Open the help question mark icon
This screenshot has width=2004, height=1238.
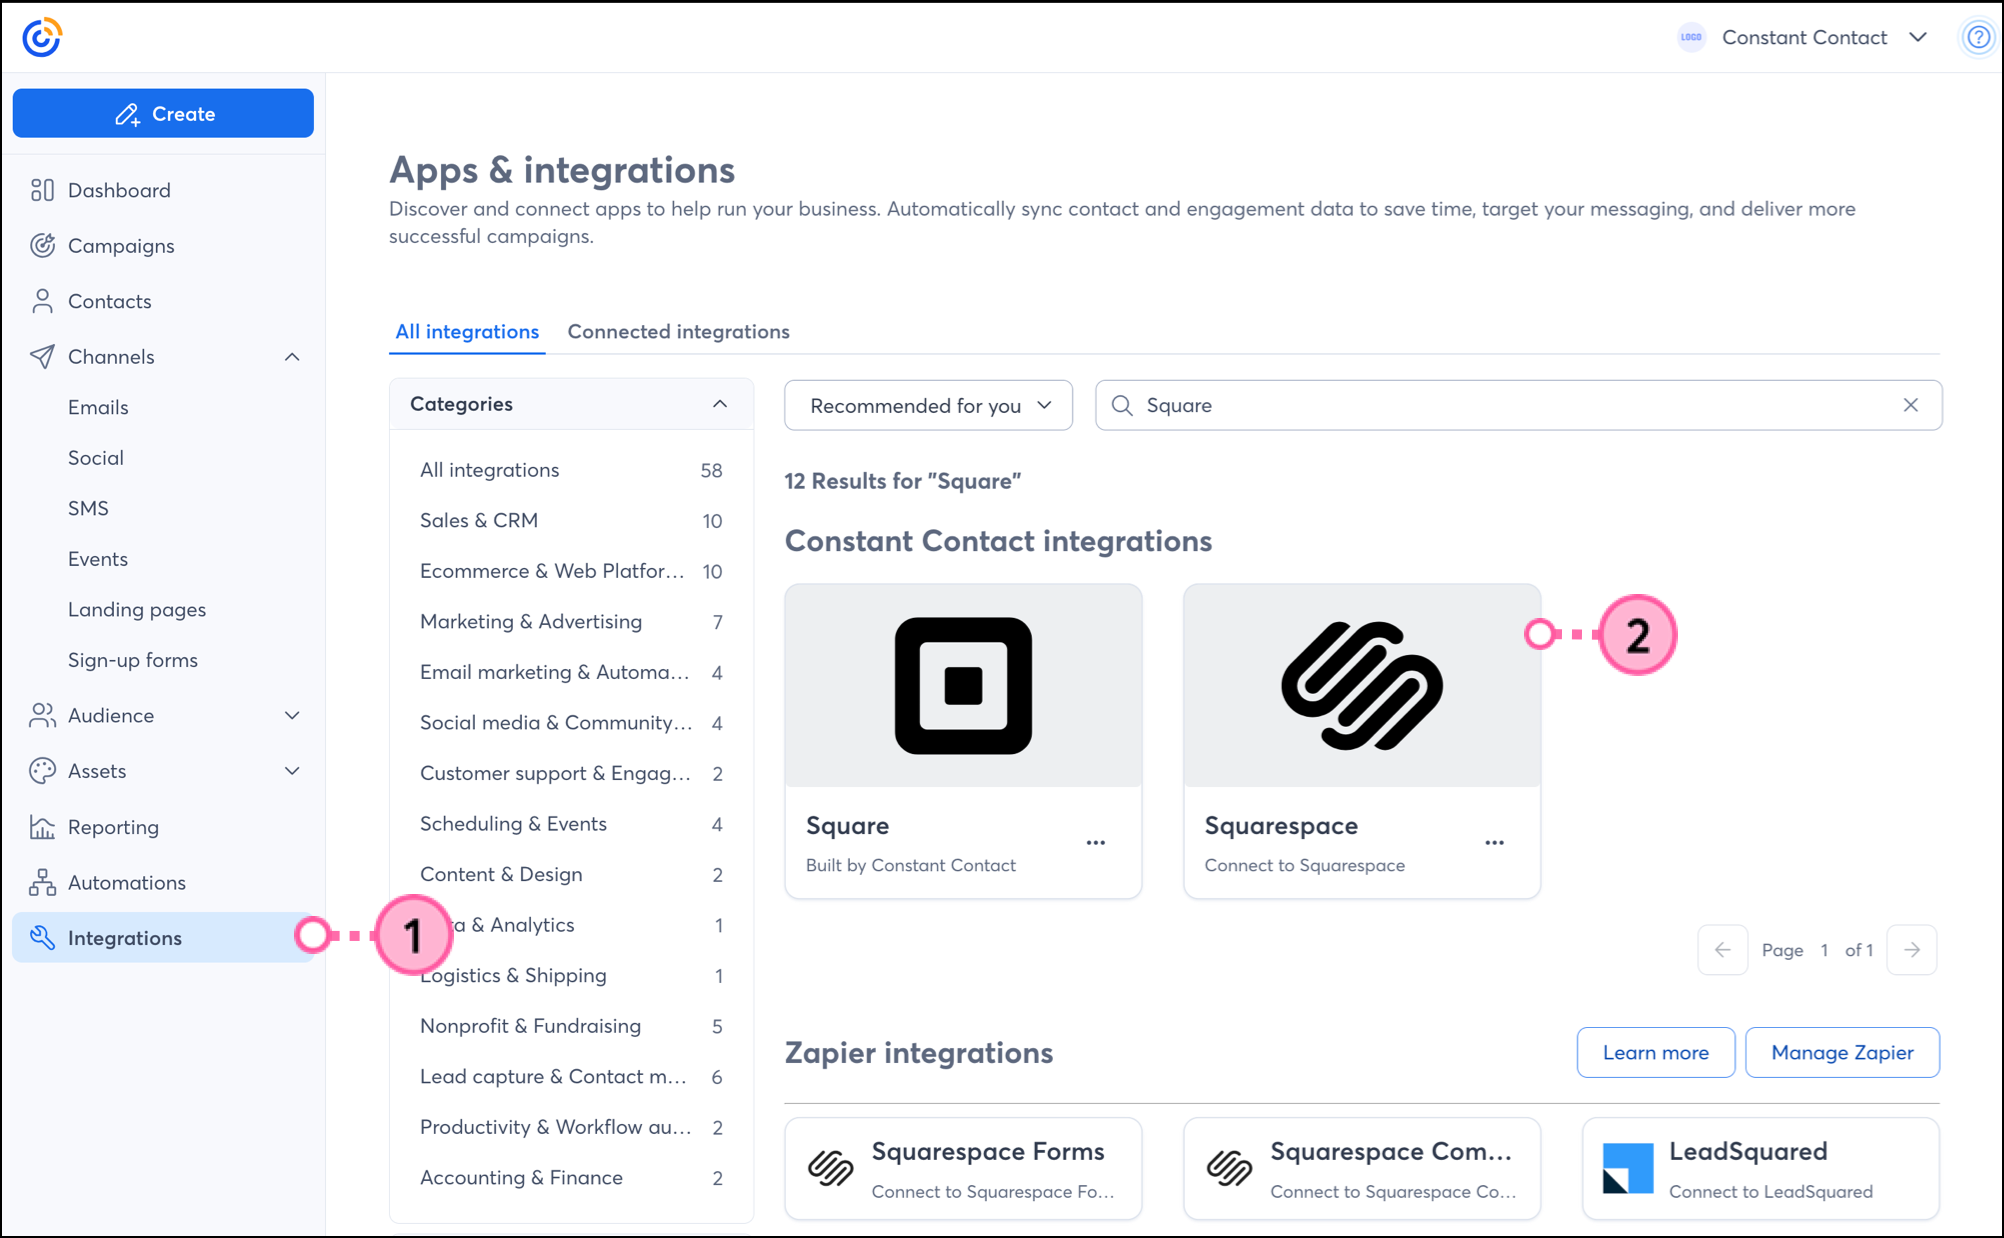1977,38
